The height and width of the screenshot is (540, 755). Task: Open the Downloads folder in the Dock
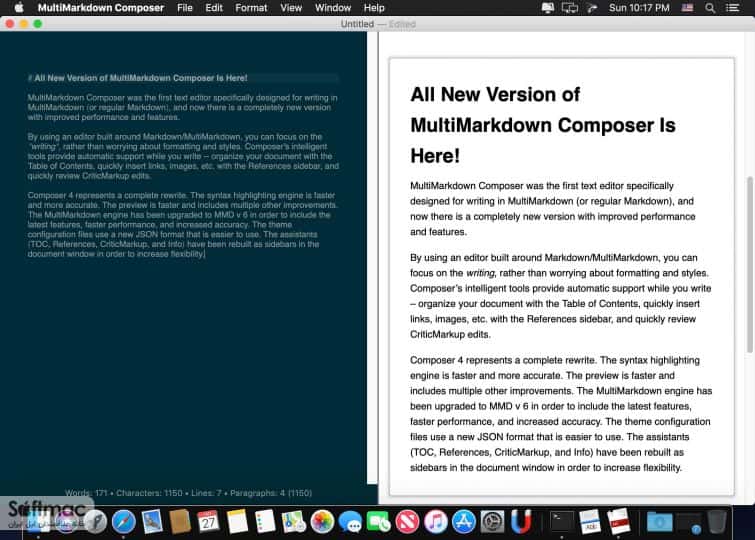(659, 522)
